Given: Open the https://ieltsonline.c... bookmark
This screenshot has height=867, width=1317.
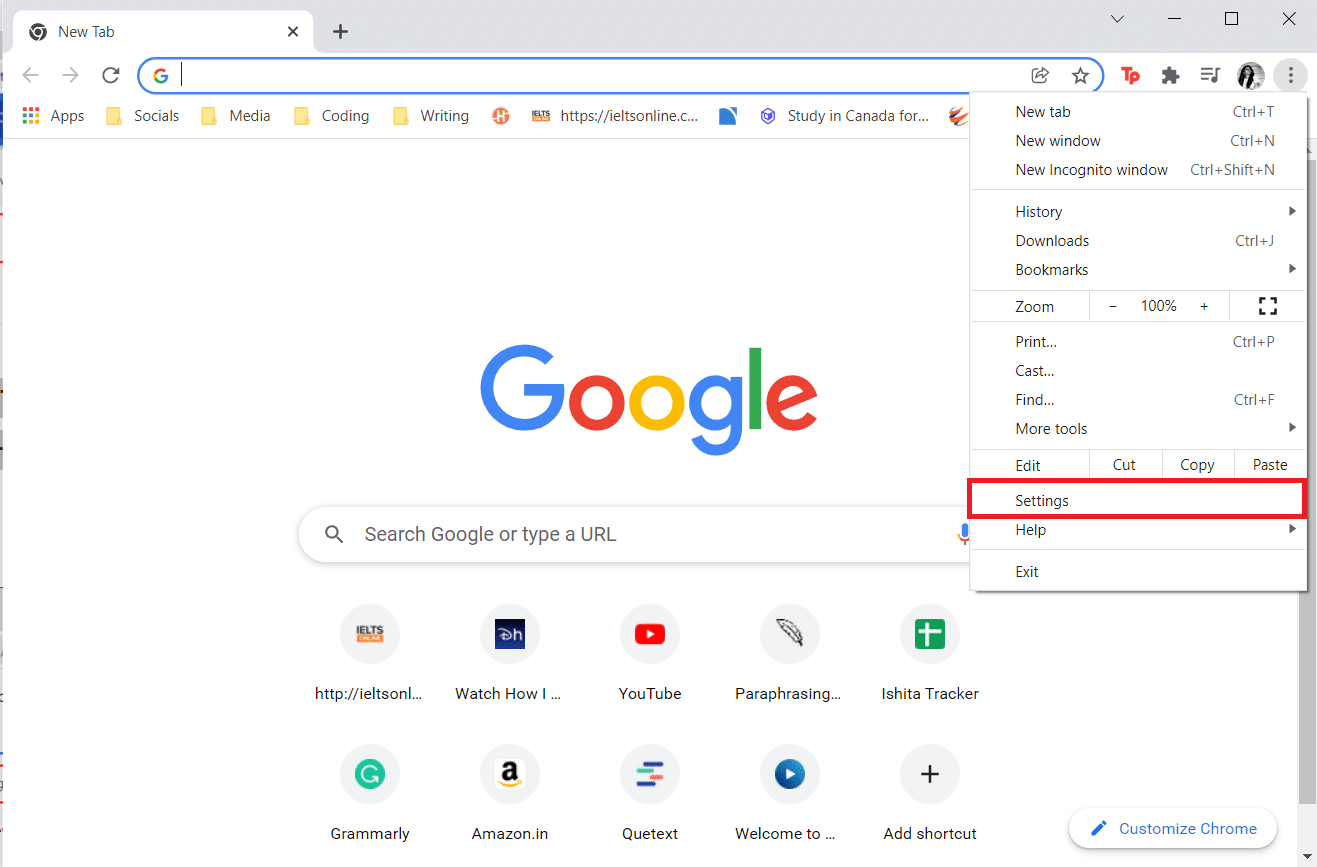Looking at the screenshot, I should pos(615,116).
